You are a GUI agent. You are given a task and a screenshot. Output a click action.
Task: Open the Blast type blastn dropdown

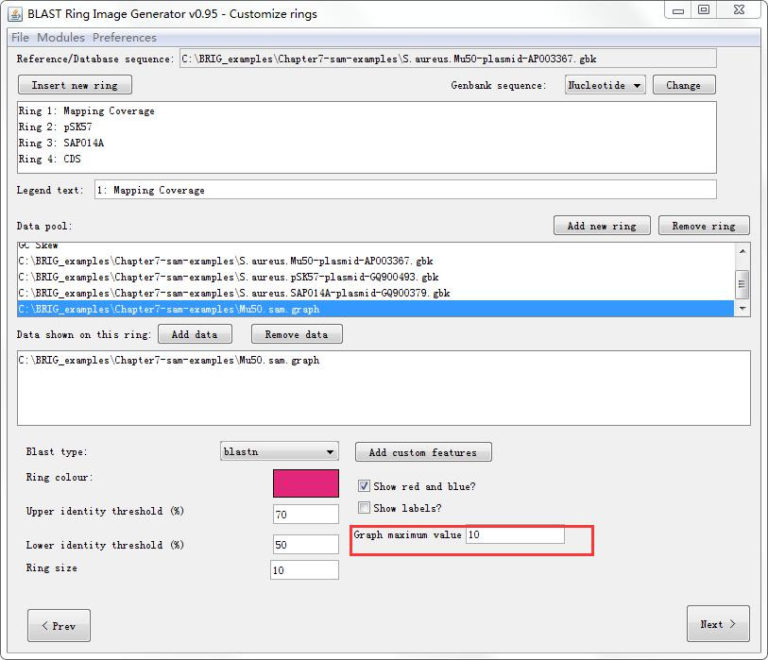279,451
